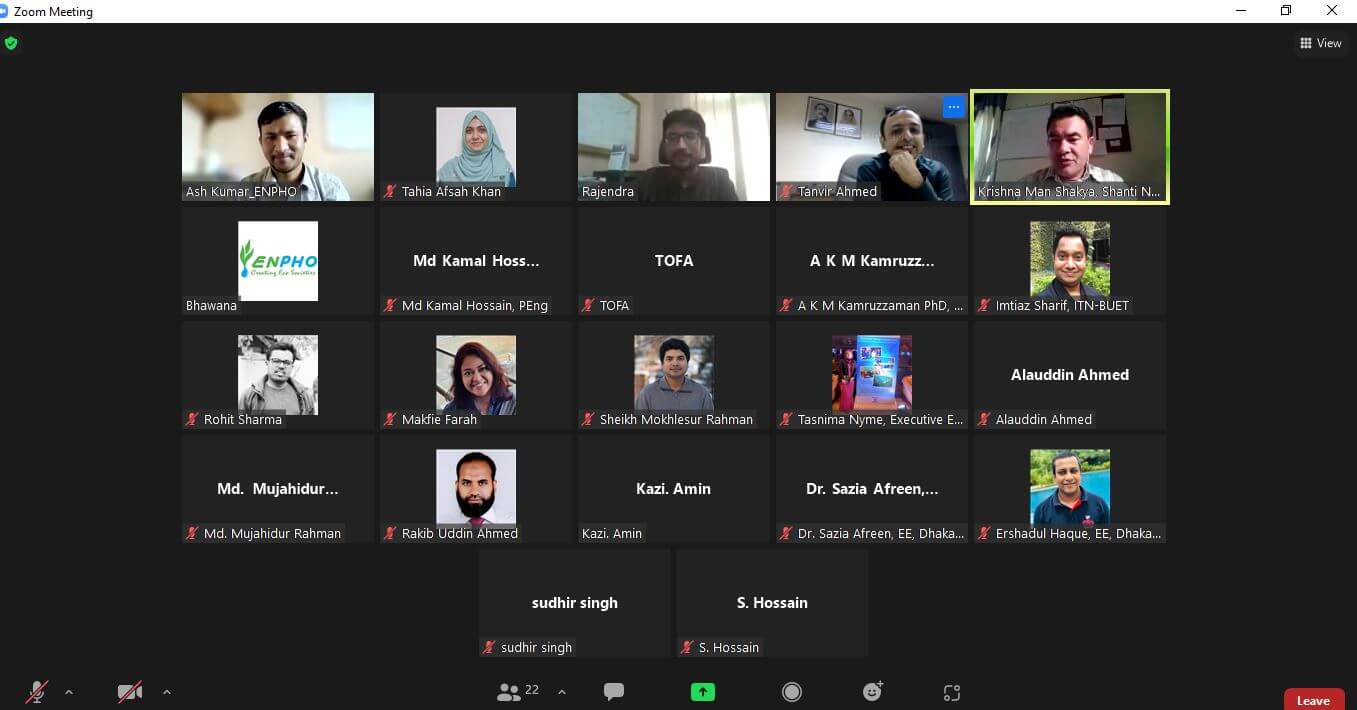Start recording with the Record icon

792,692
